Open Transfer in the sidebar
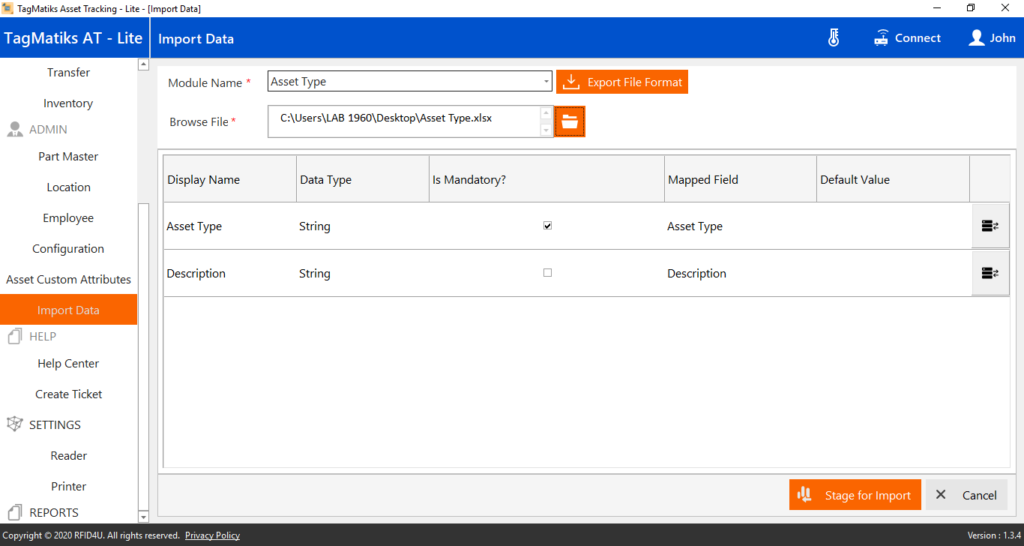Screen dimensions: 1024x546 tap(69, 72)
